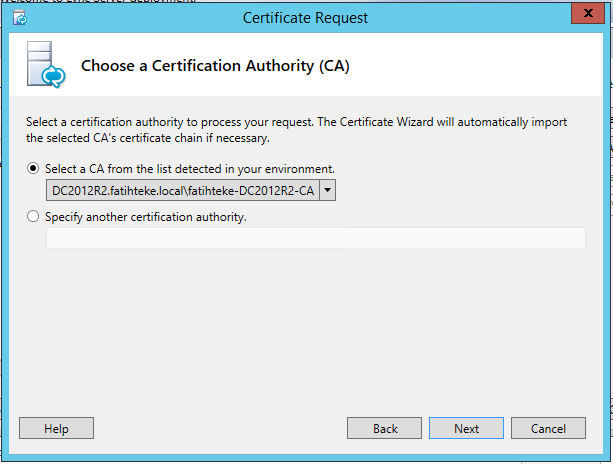Choose the Specify another certification authority radio
Image resolution: width=613 pixels, height=464 pixels.
click(34, 216)
